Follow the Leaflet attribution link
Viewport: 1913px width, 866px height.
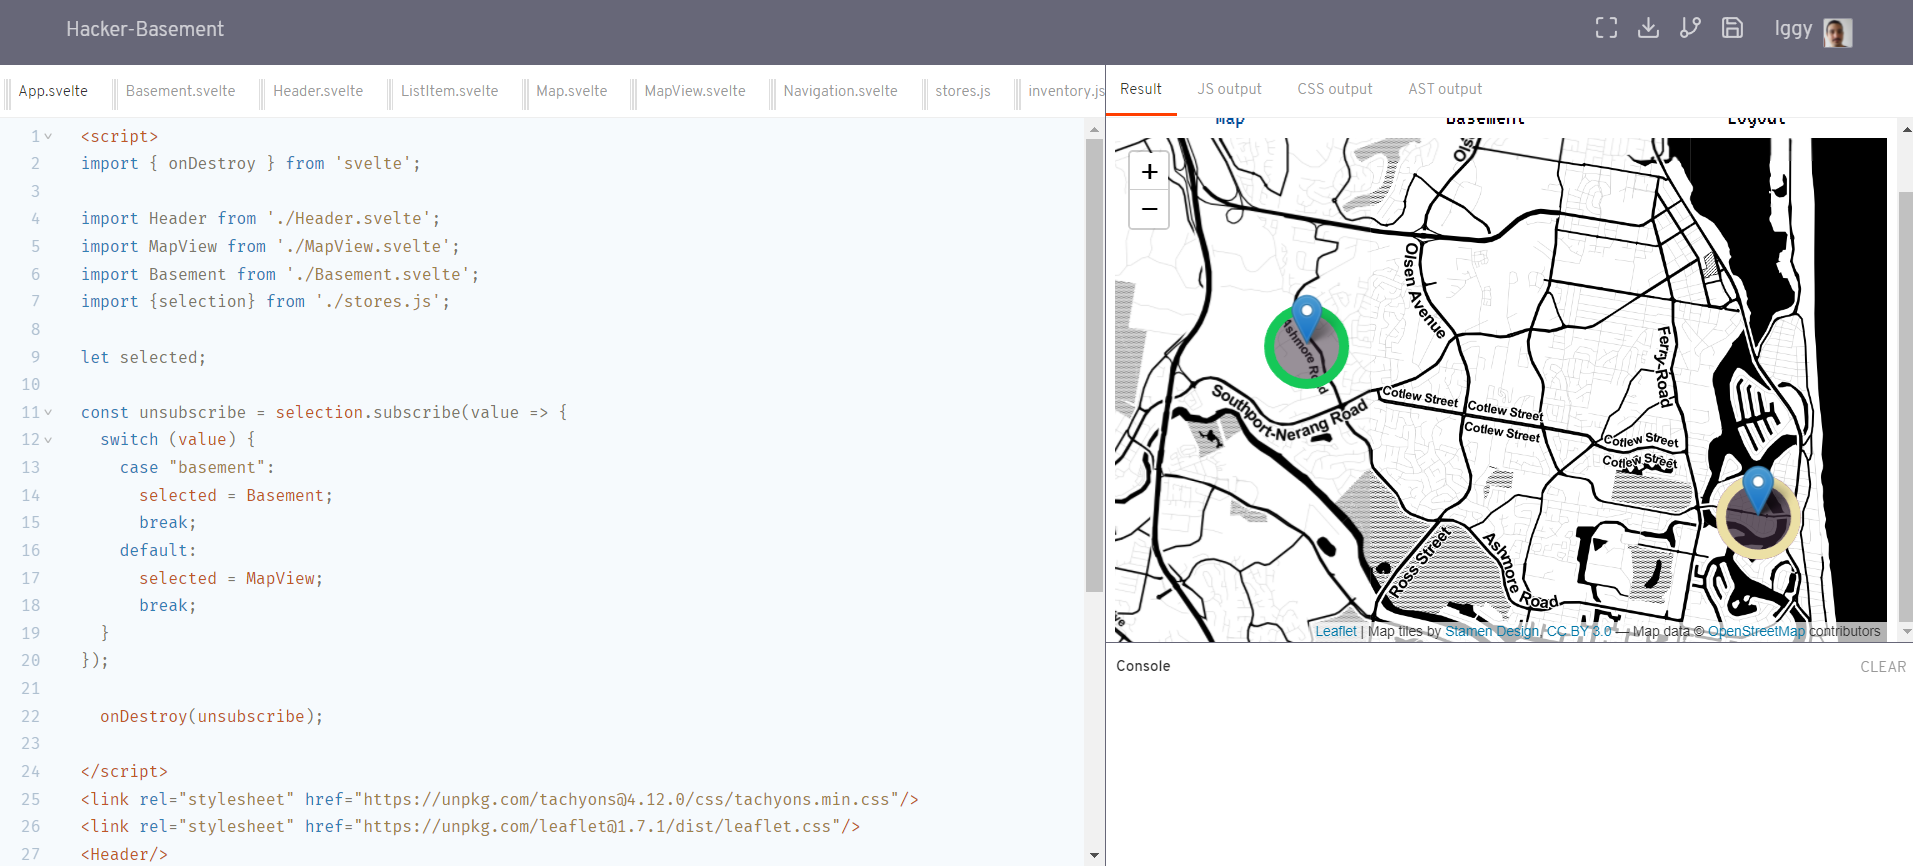point(1336,631)
